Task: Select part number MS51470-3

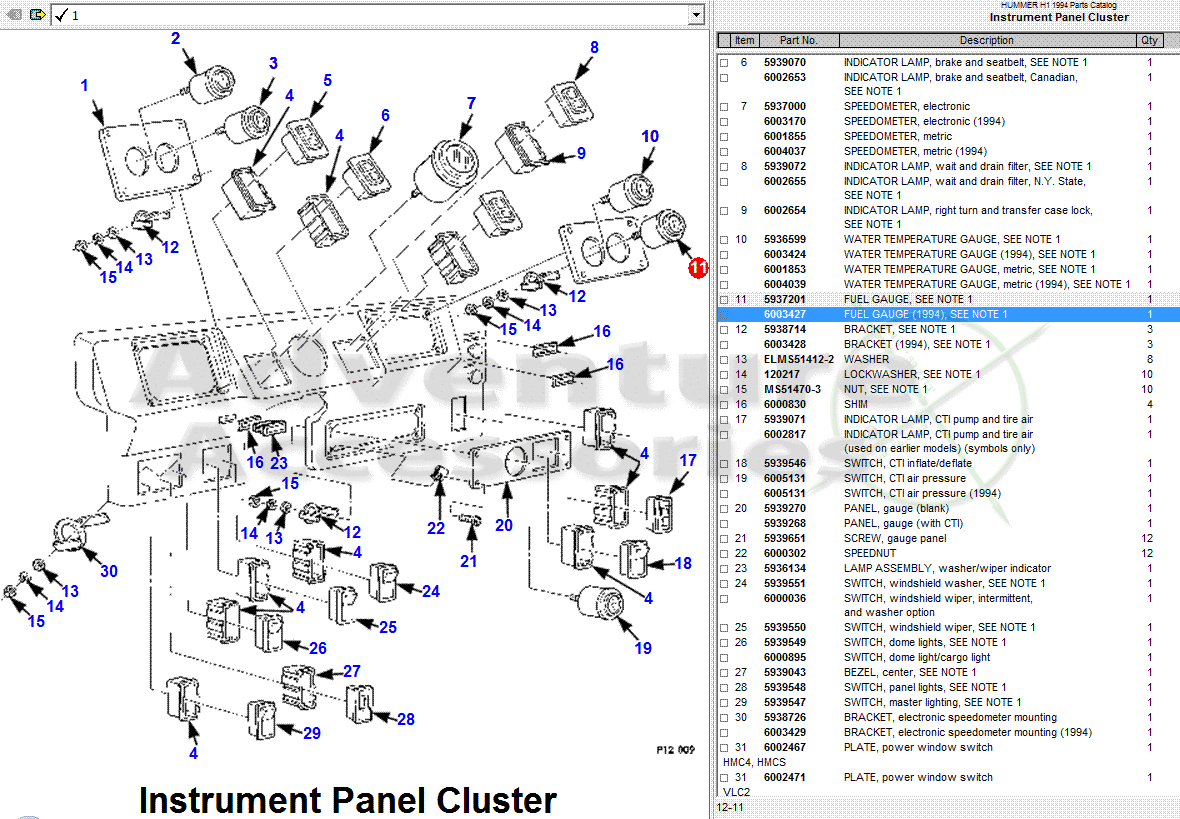Action: 792,389
